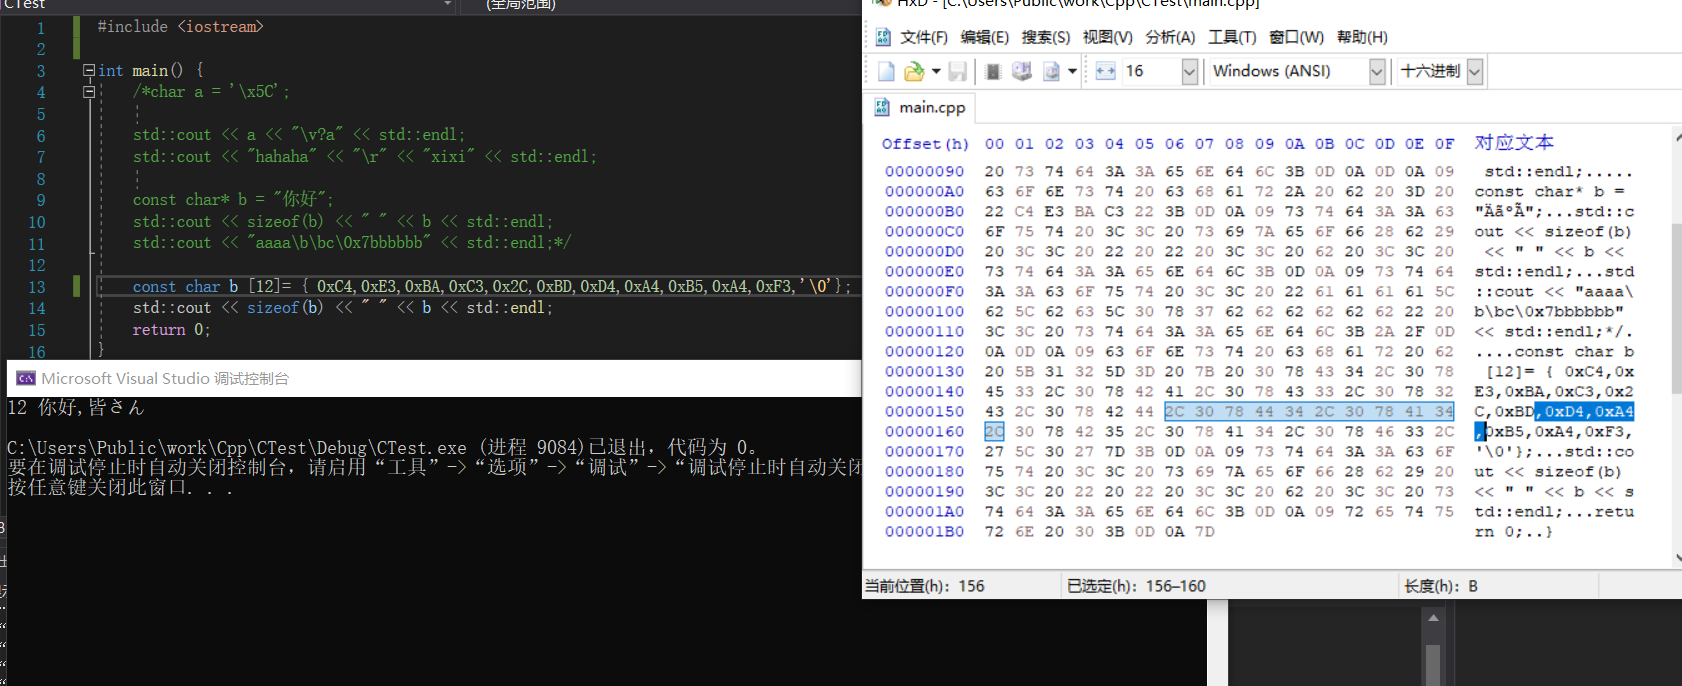This screenshot has width=1682, height=686.
Task: Create a new file in HxD
Action: tap(886, 71)
